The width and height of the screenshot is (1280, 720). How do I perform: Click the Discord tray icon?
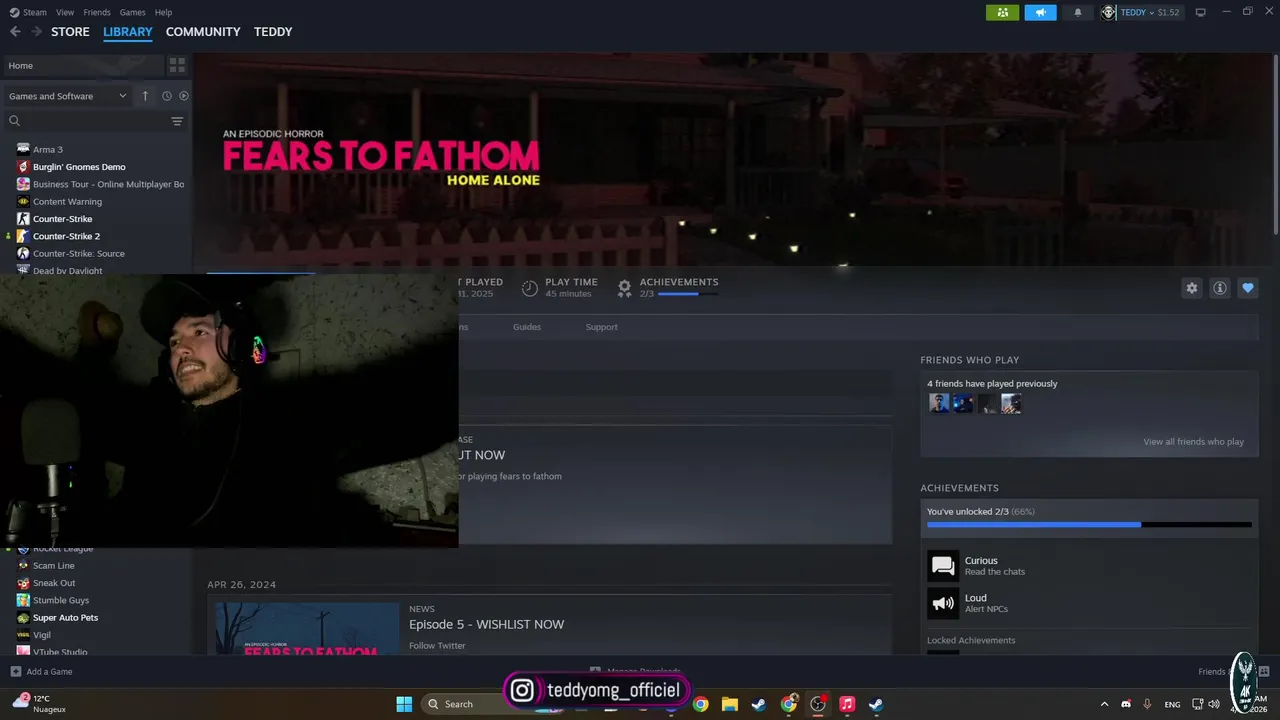tap(1126, 704)
